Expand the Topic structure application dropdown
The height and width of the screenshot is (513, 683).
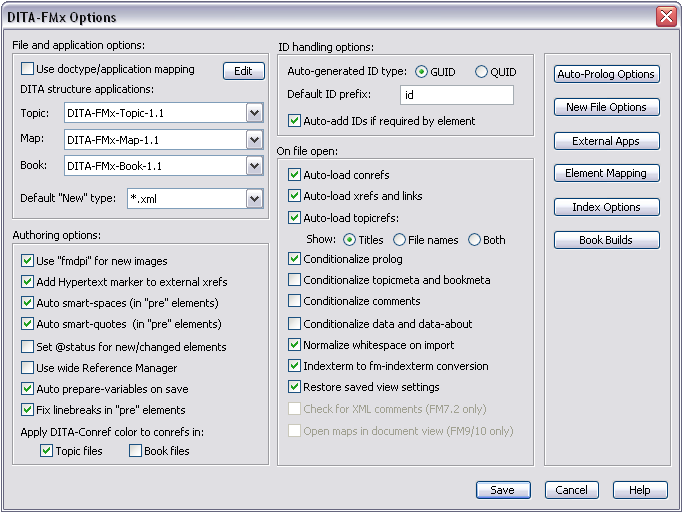[254, 113]
